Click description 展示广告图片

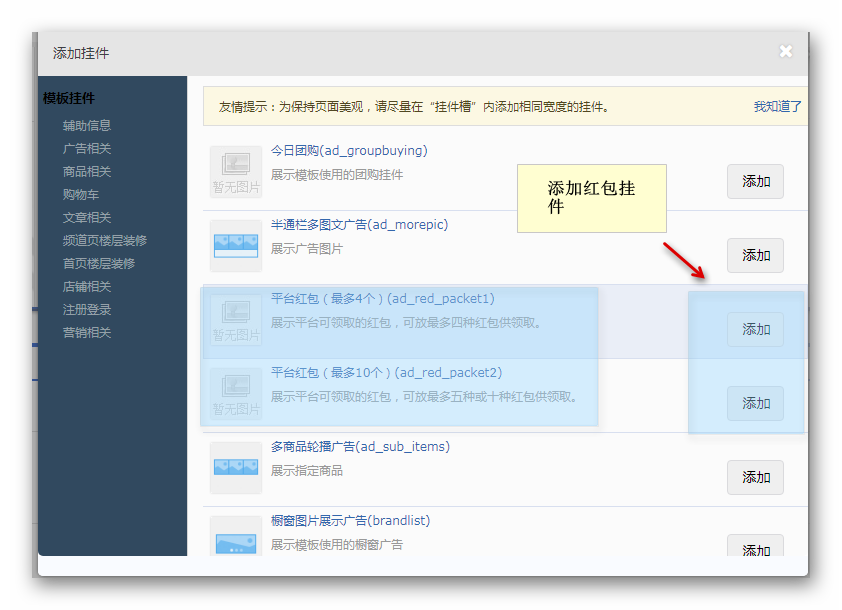pyautogui.click(x=306, y=249)
